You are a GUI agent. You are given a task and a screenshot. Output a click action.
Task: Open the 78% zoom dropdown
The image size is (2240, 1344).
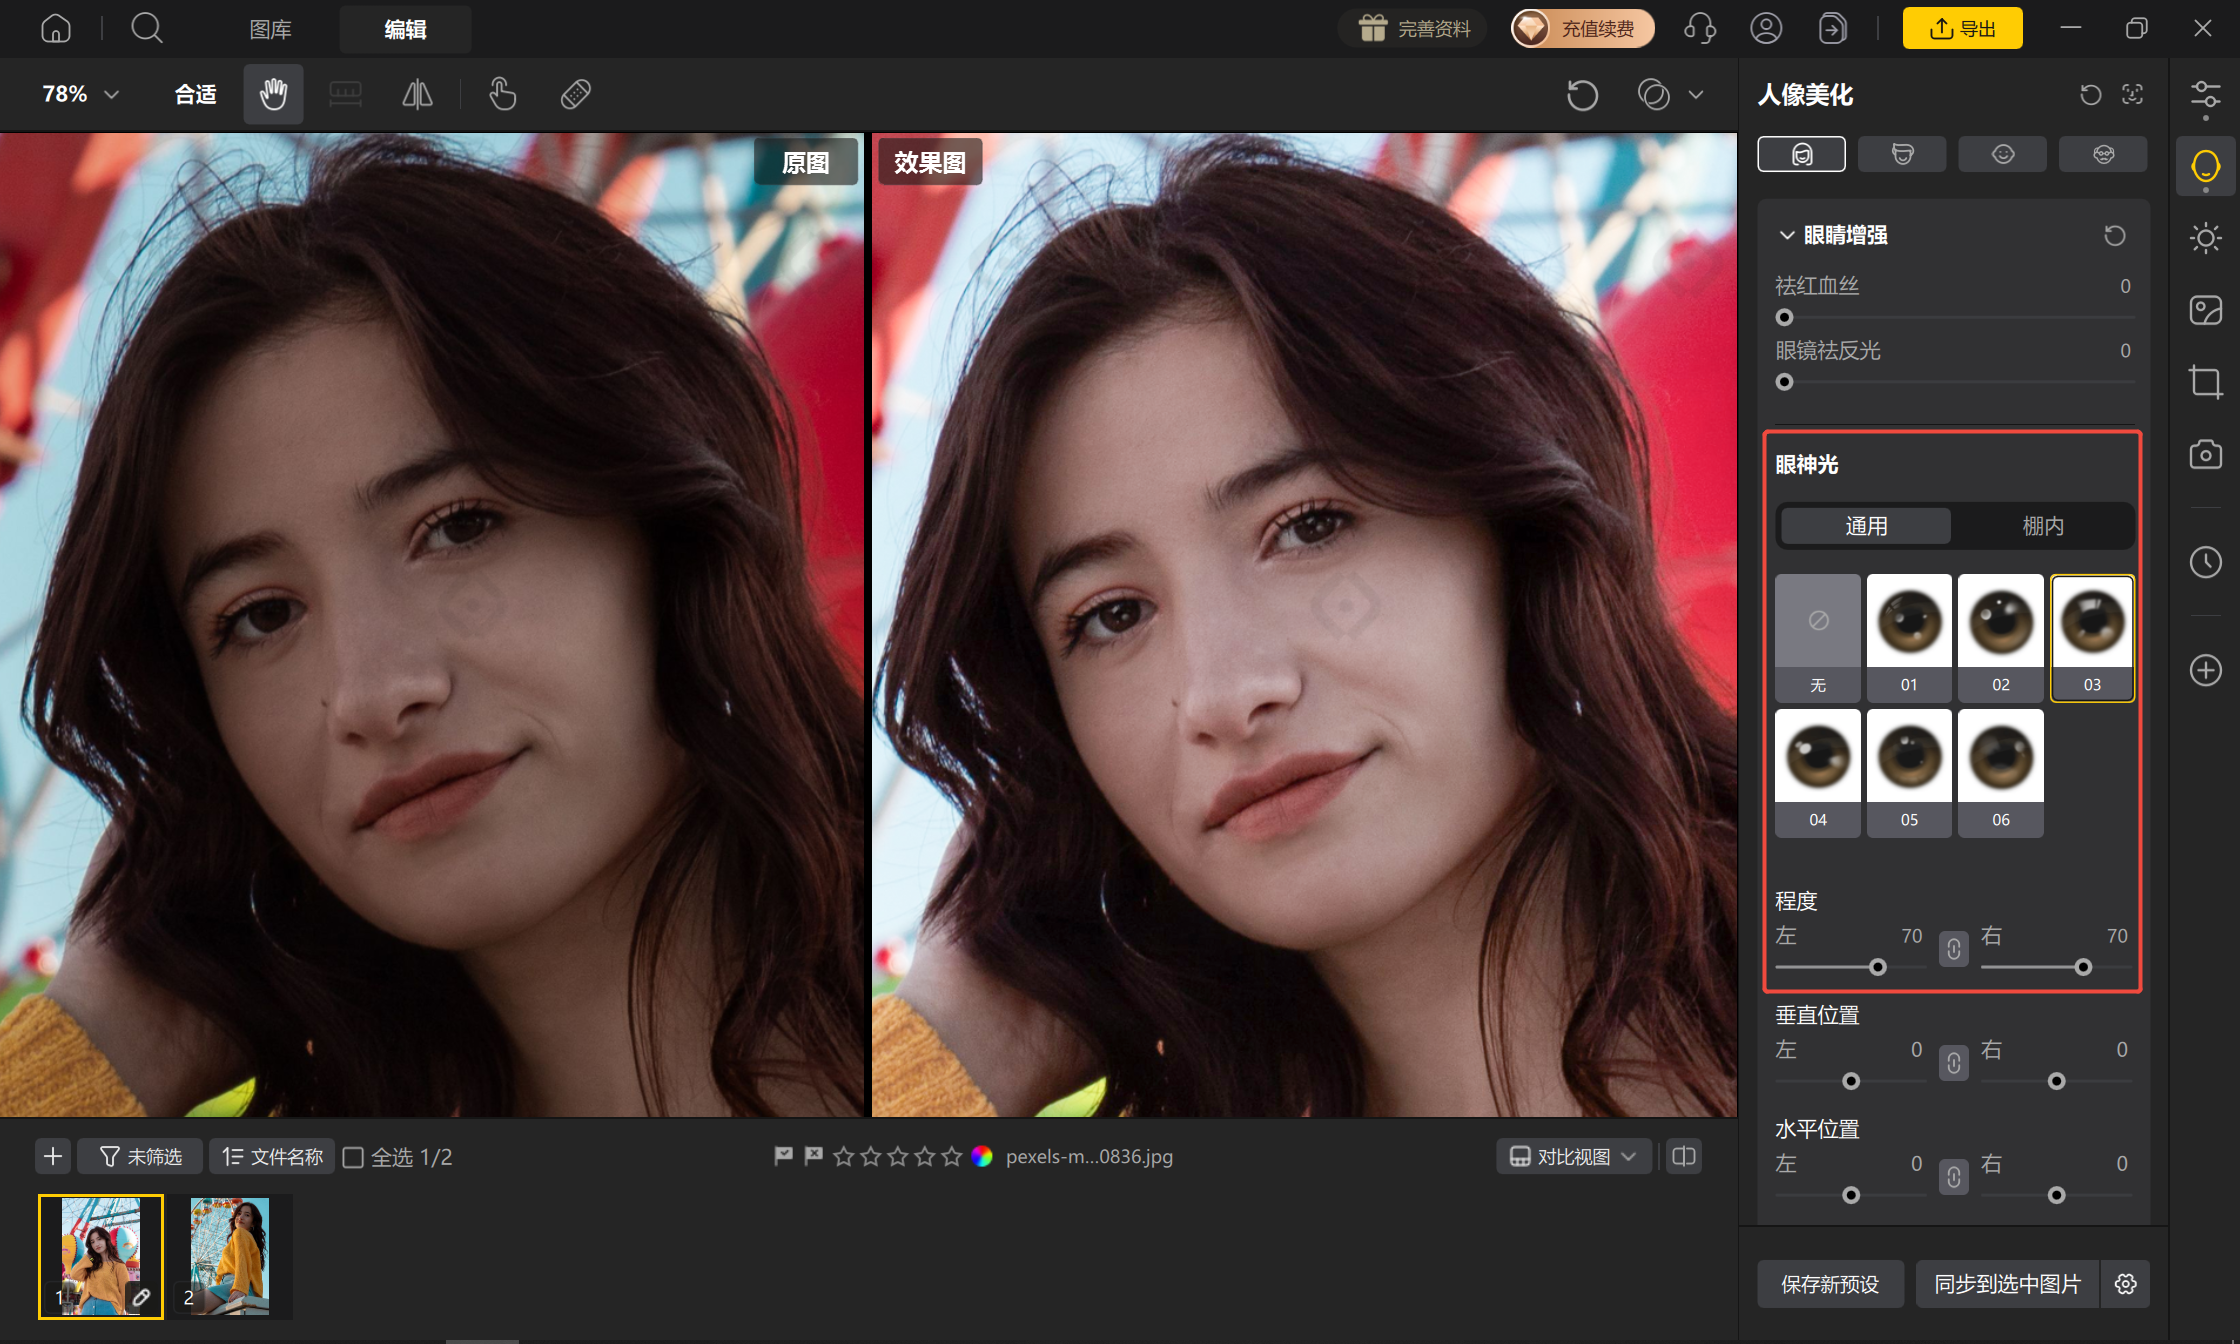[x=80, y=94]
